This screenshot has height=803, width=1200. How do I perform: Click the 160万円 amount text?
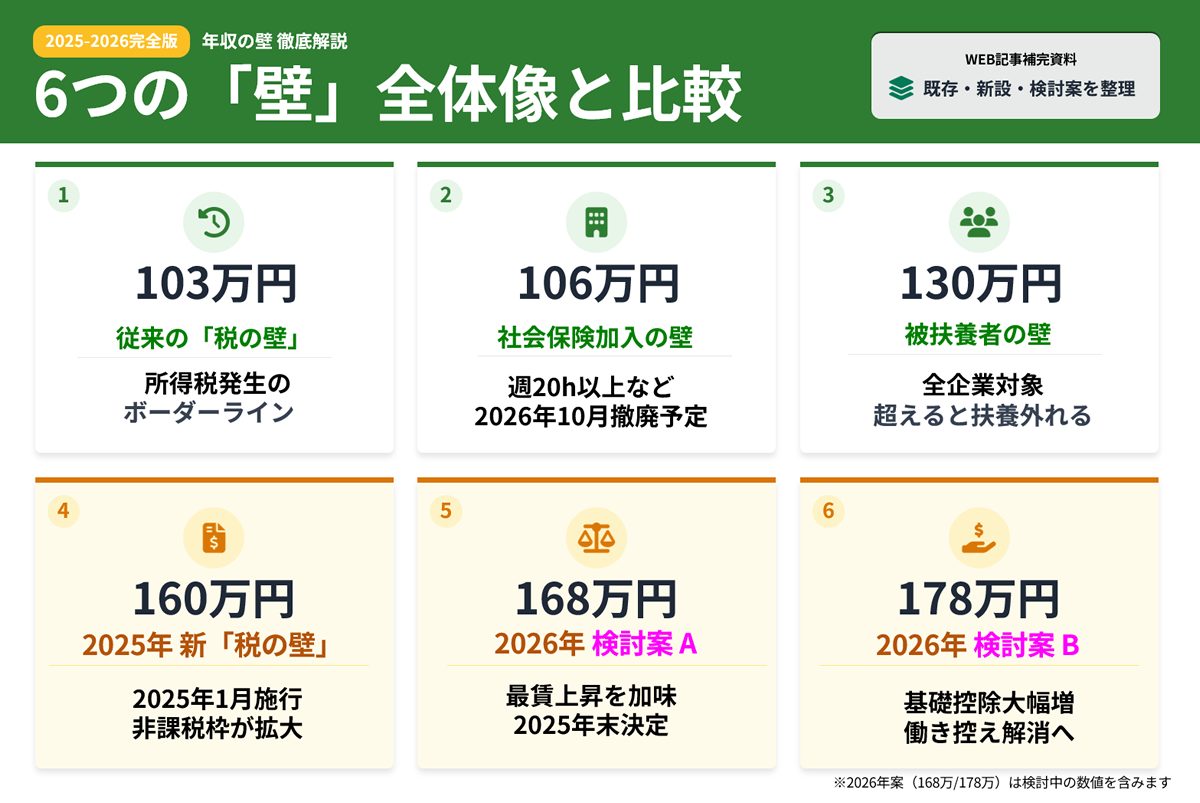tap(214, 599)
